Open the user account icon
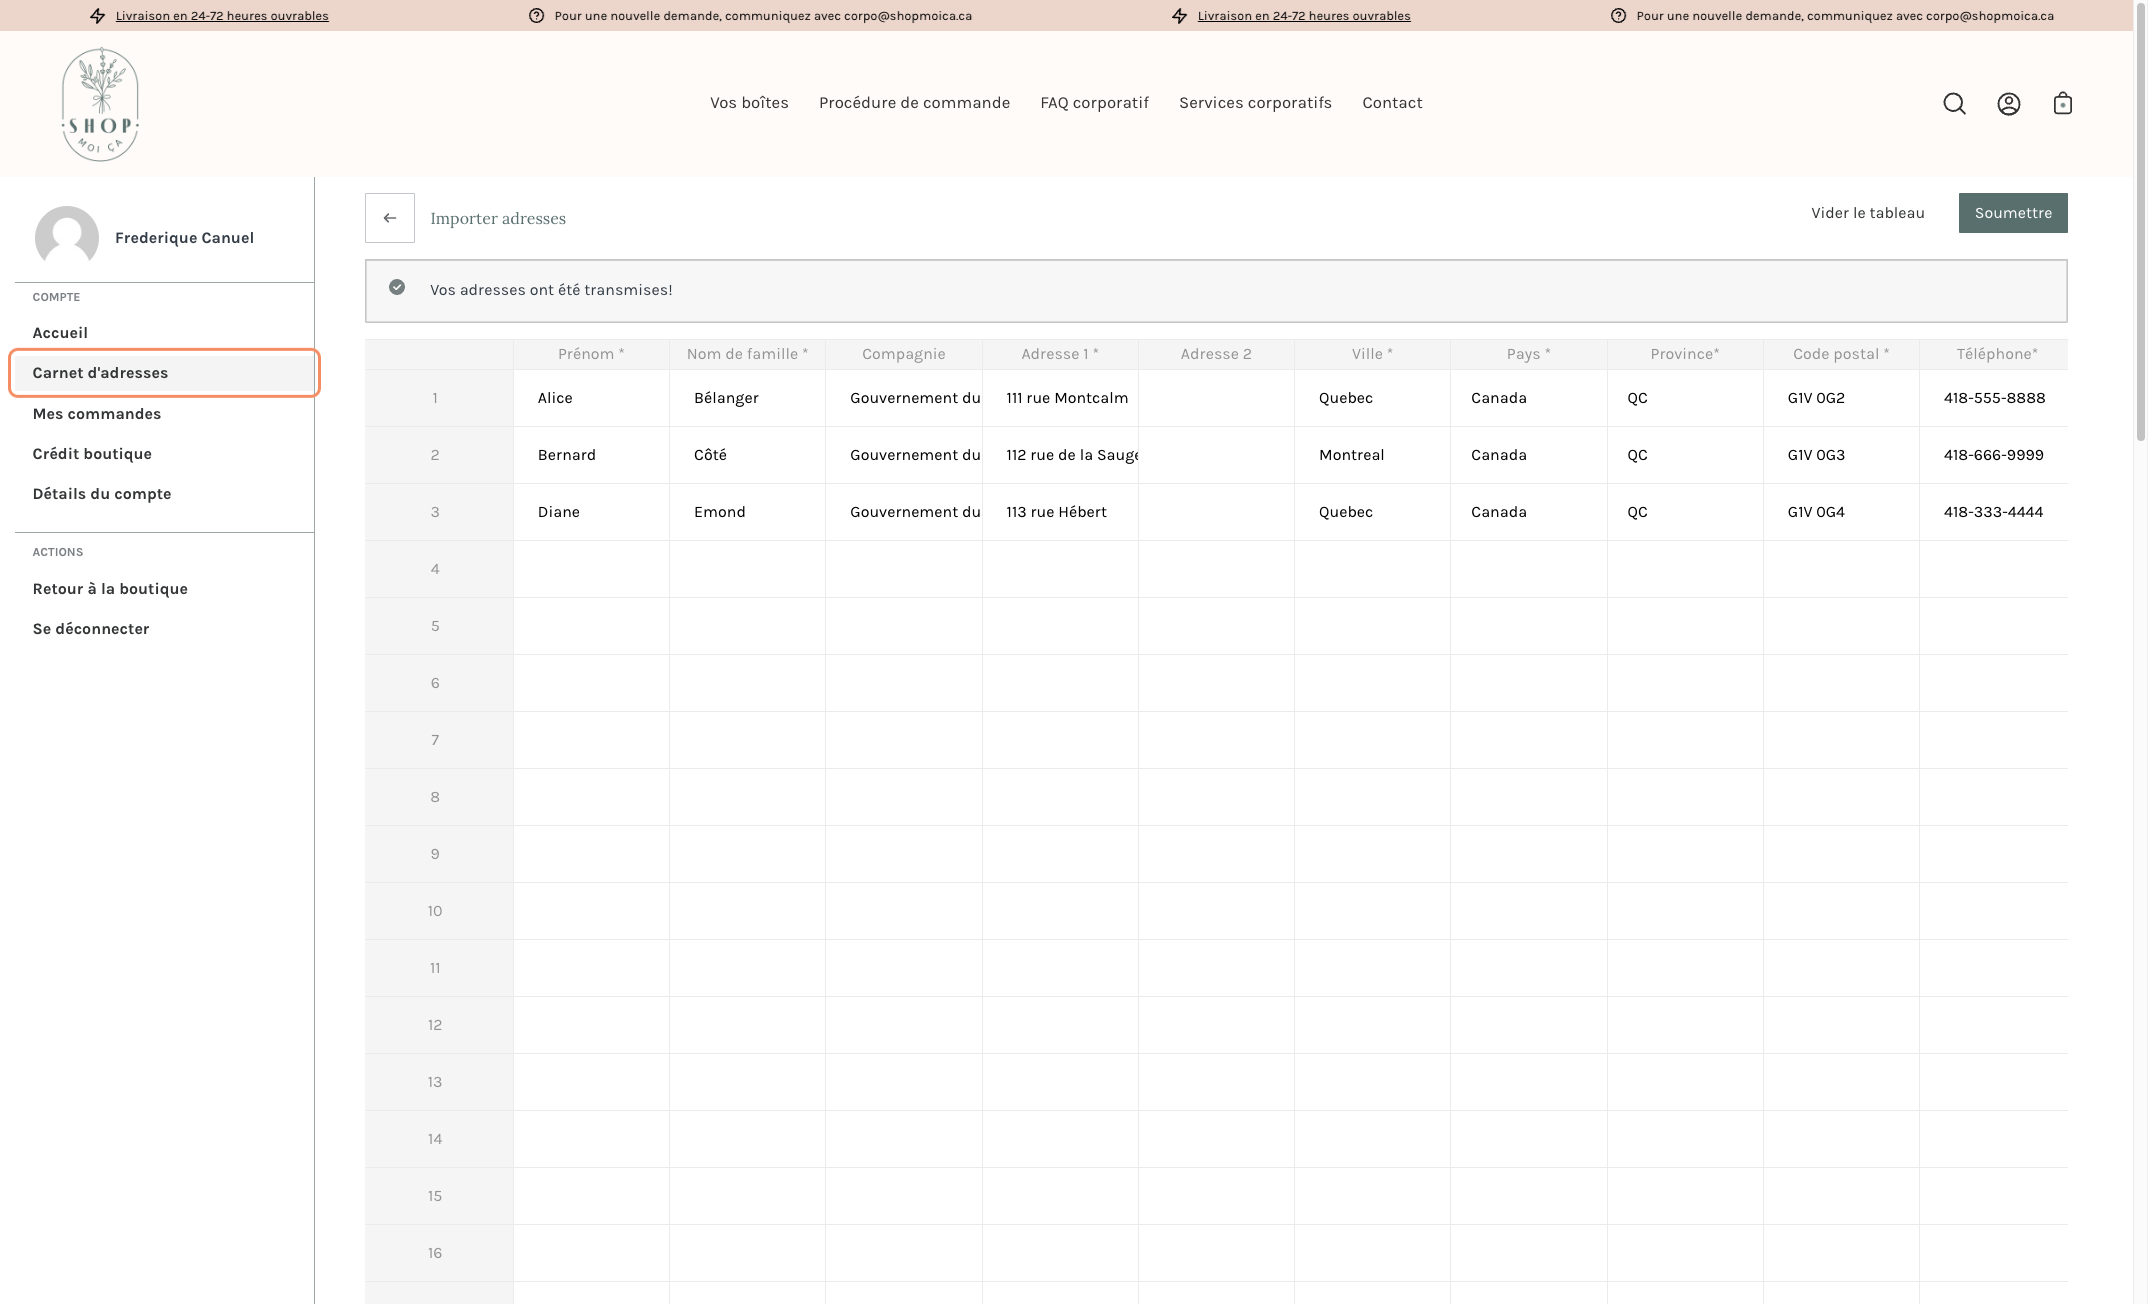 (x=2008, y=104)
